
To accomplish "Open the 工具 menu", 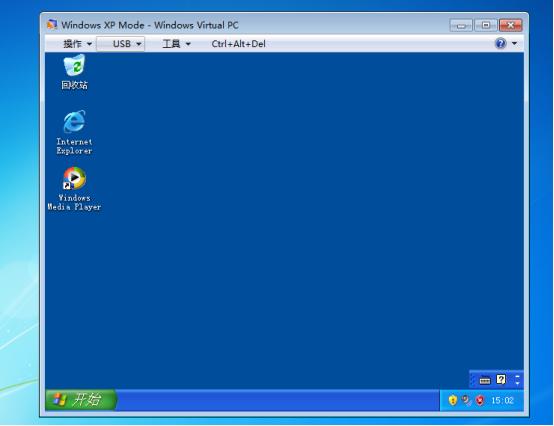I will pyautogui.click(x=176, y=44).
